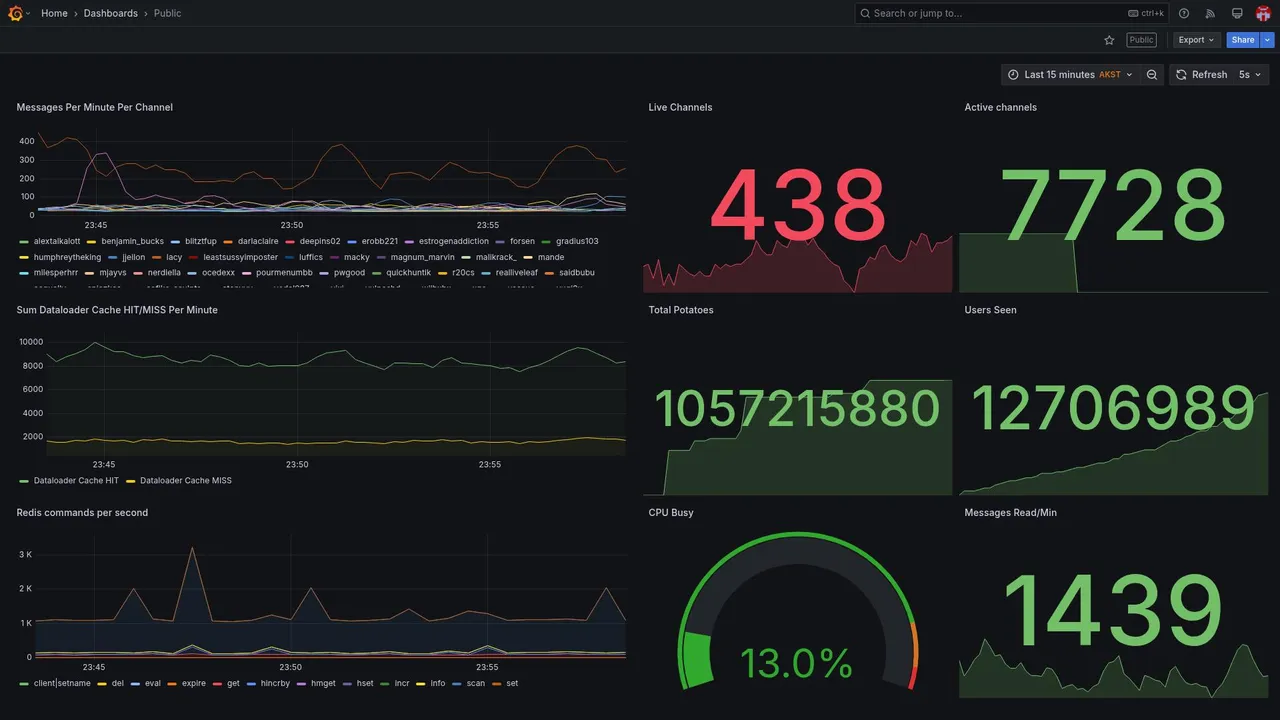The image size is (1280, 720).
Task: Go to Home in breadcrumbs
Action: click(55, 13)
